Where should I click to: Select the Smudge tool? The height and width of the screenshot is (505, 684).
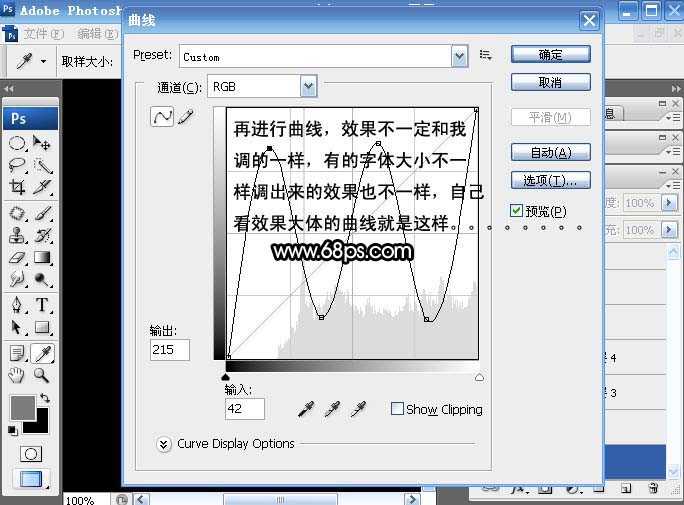pos(17,279)
